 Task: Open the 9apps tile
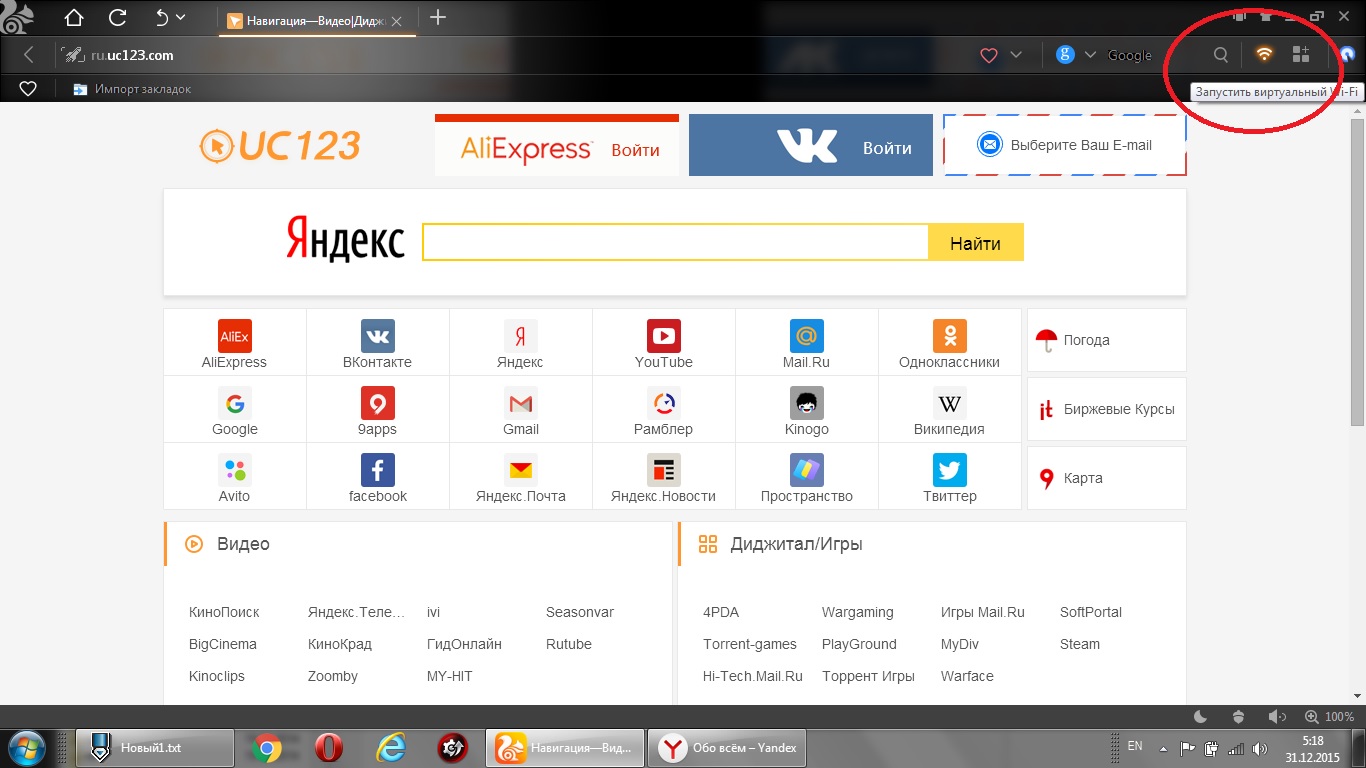(x=377, y=410)
